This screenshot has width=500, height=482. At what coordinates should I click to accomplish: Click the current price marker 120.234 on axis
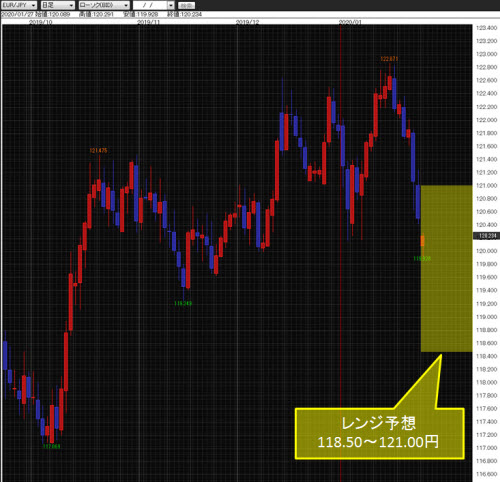click(487, 236)
